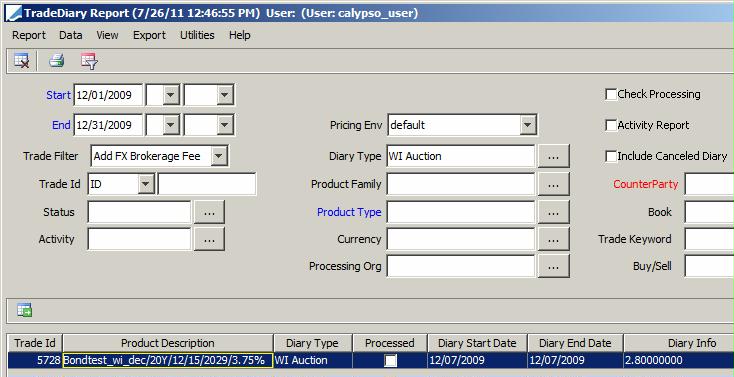The height and width of the screenshot is (377, 734).
Task: Click the Processing Org input field
Action: click(x=461, y=266)
